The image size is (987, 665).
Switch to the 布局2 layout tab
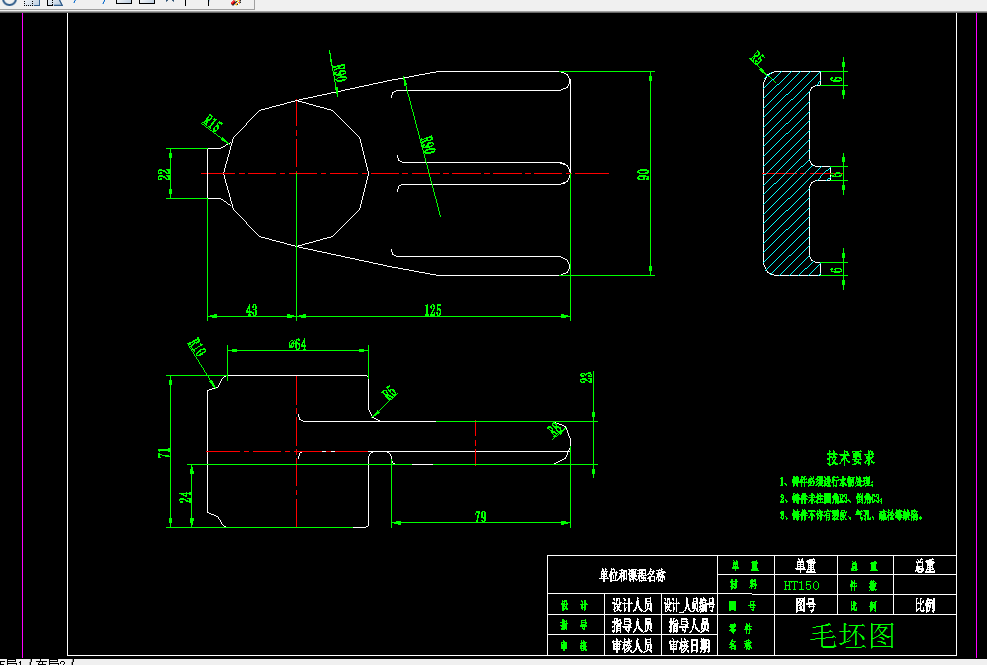tap(50, 662)
